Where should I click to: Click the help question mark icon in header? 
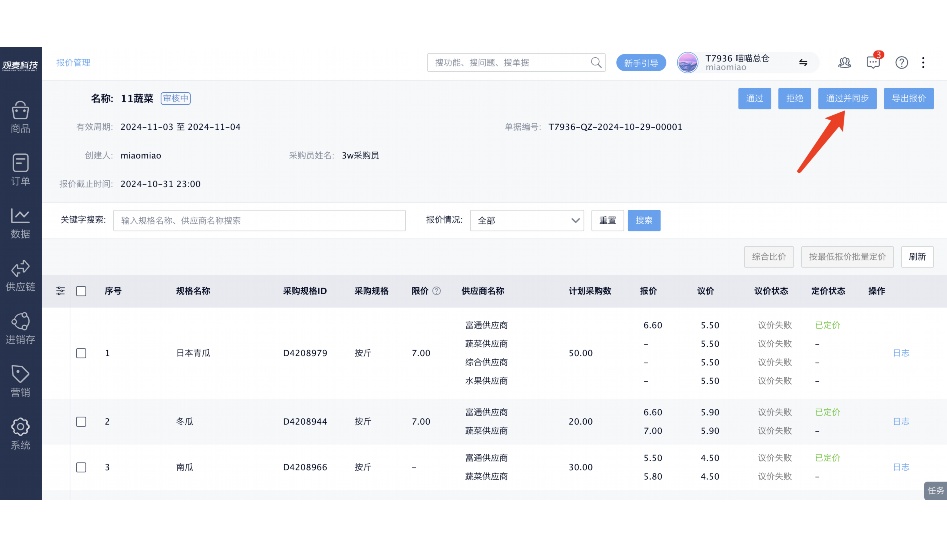point(901,62)
